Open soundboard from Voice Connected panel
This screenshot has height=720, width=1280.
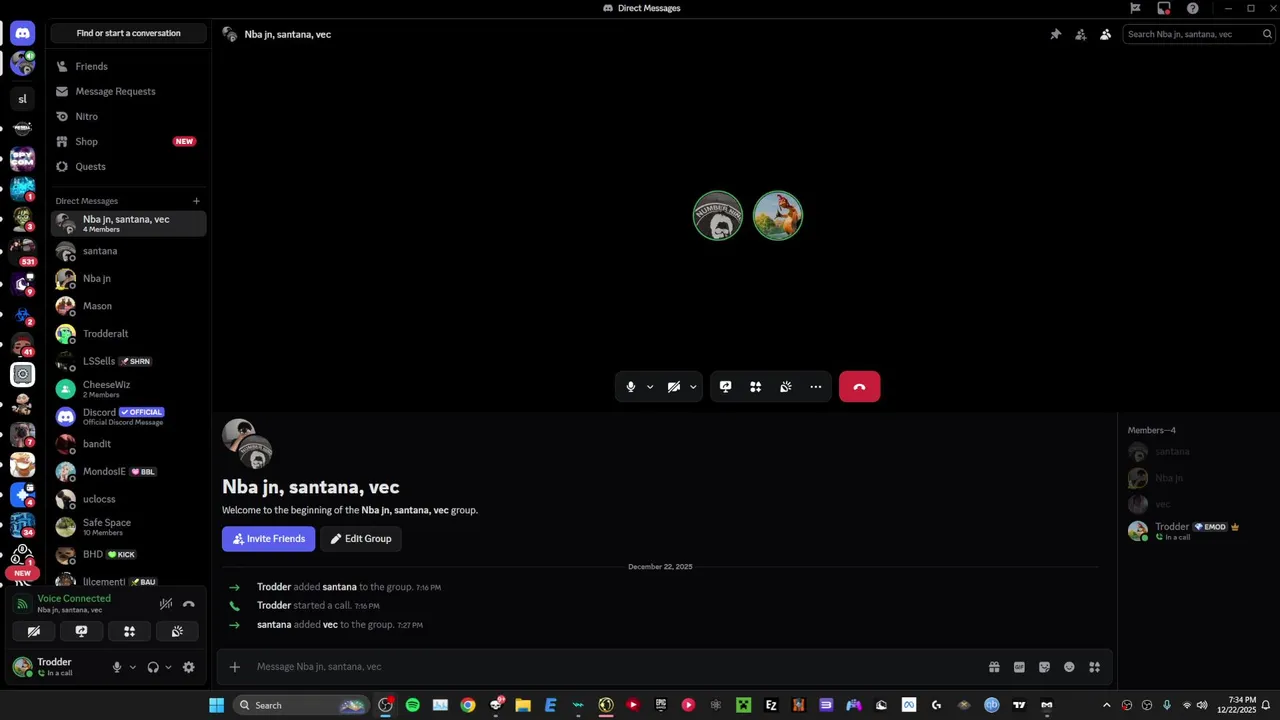177,631
